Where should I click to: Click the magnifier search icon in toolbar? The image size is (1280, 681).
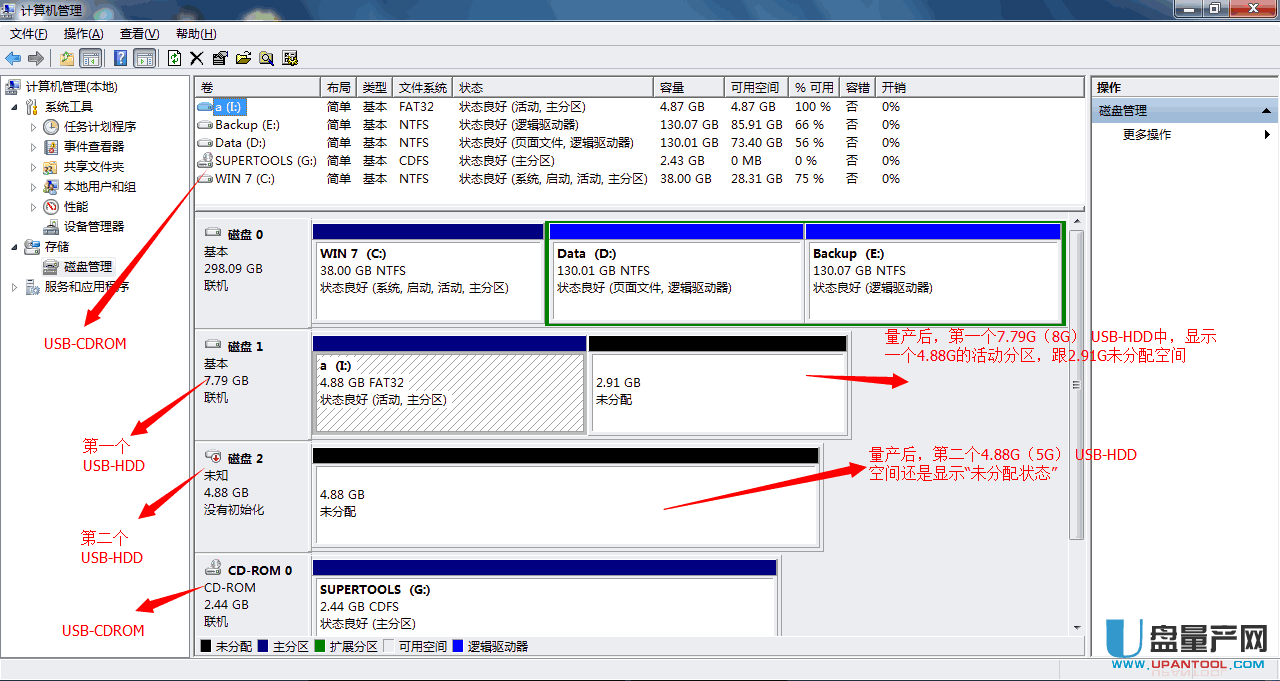pos(267,58)
